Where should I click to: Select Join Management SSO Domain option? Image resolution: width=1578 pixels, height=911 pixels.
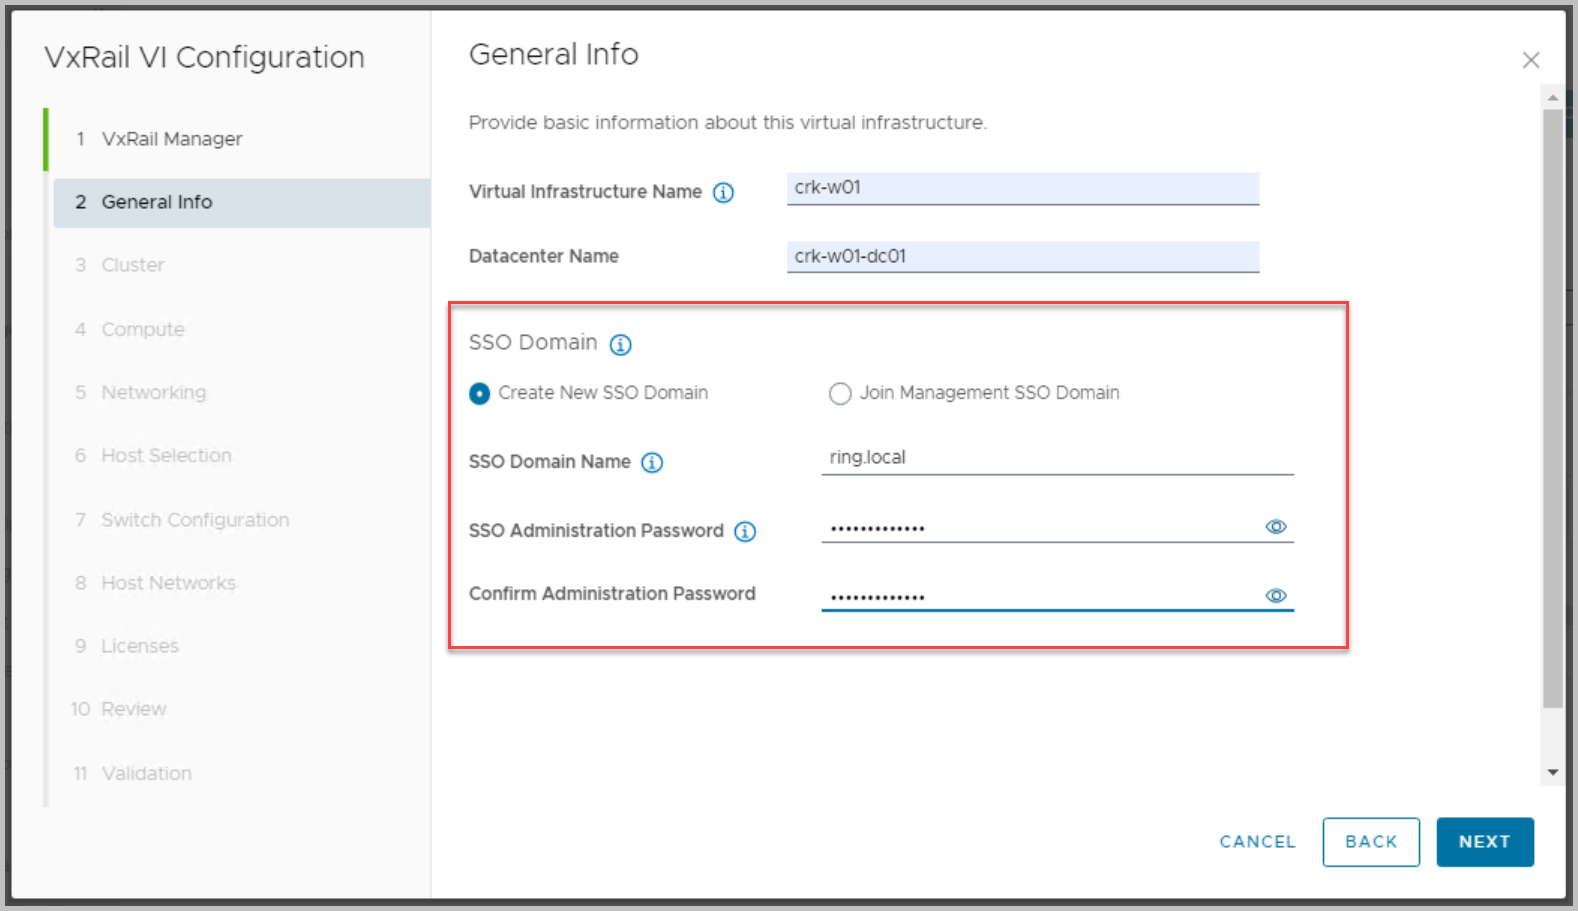coord(840,394)
